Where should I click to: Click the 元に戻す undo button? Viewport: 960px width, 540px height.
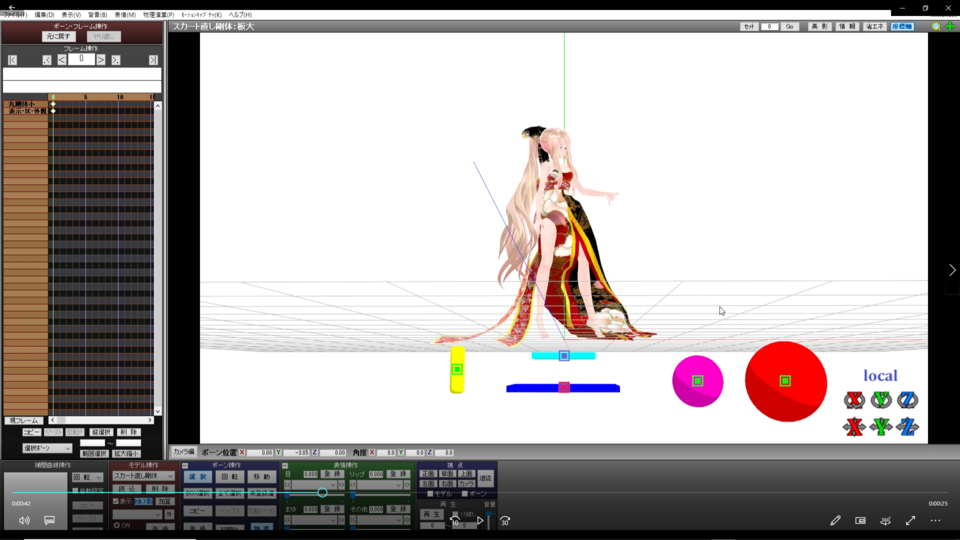(x=59, y=36)
